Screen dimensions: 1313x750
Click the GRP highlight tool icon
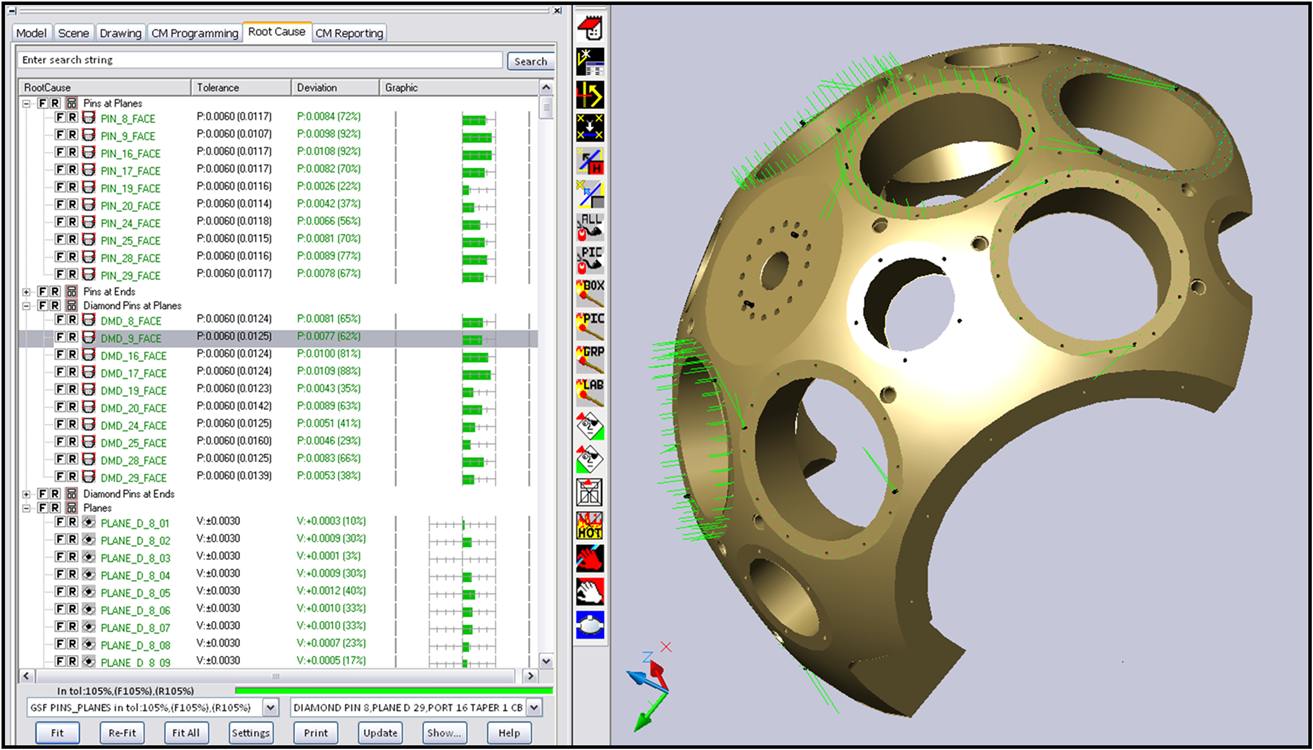(590, 358)
